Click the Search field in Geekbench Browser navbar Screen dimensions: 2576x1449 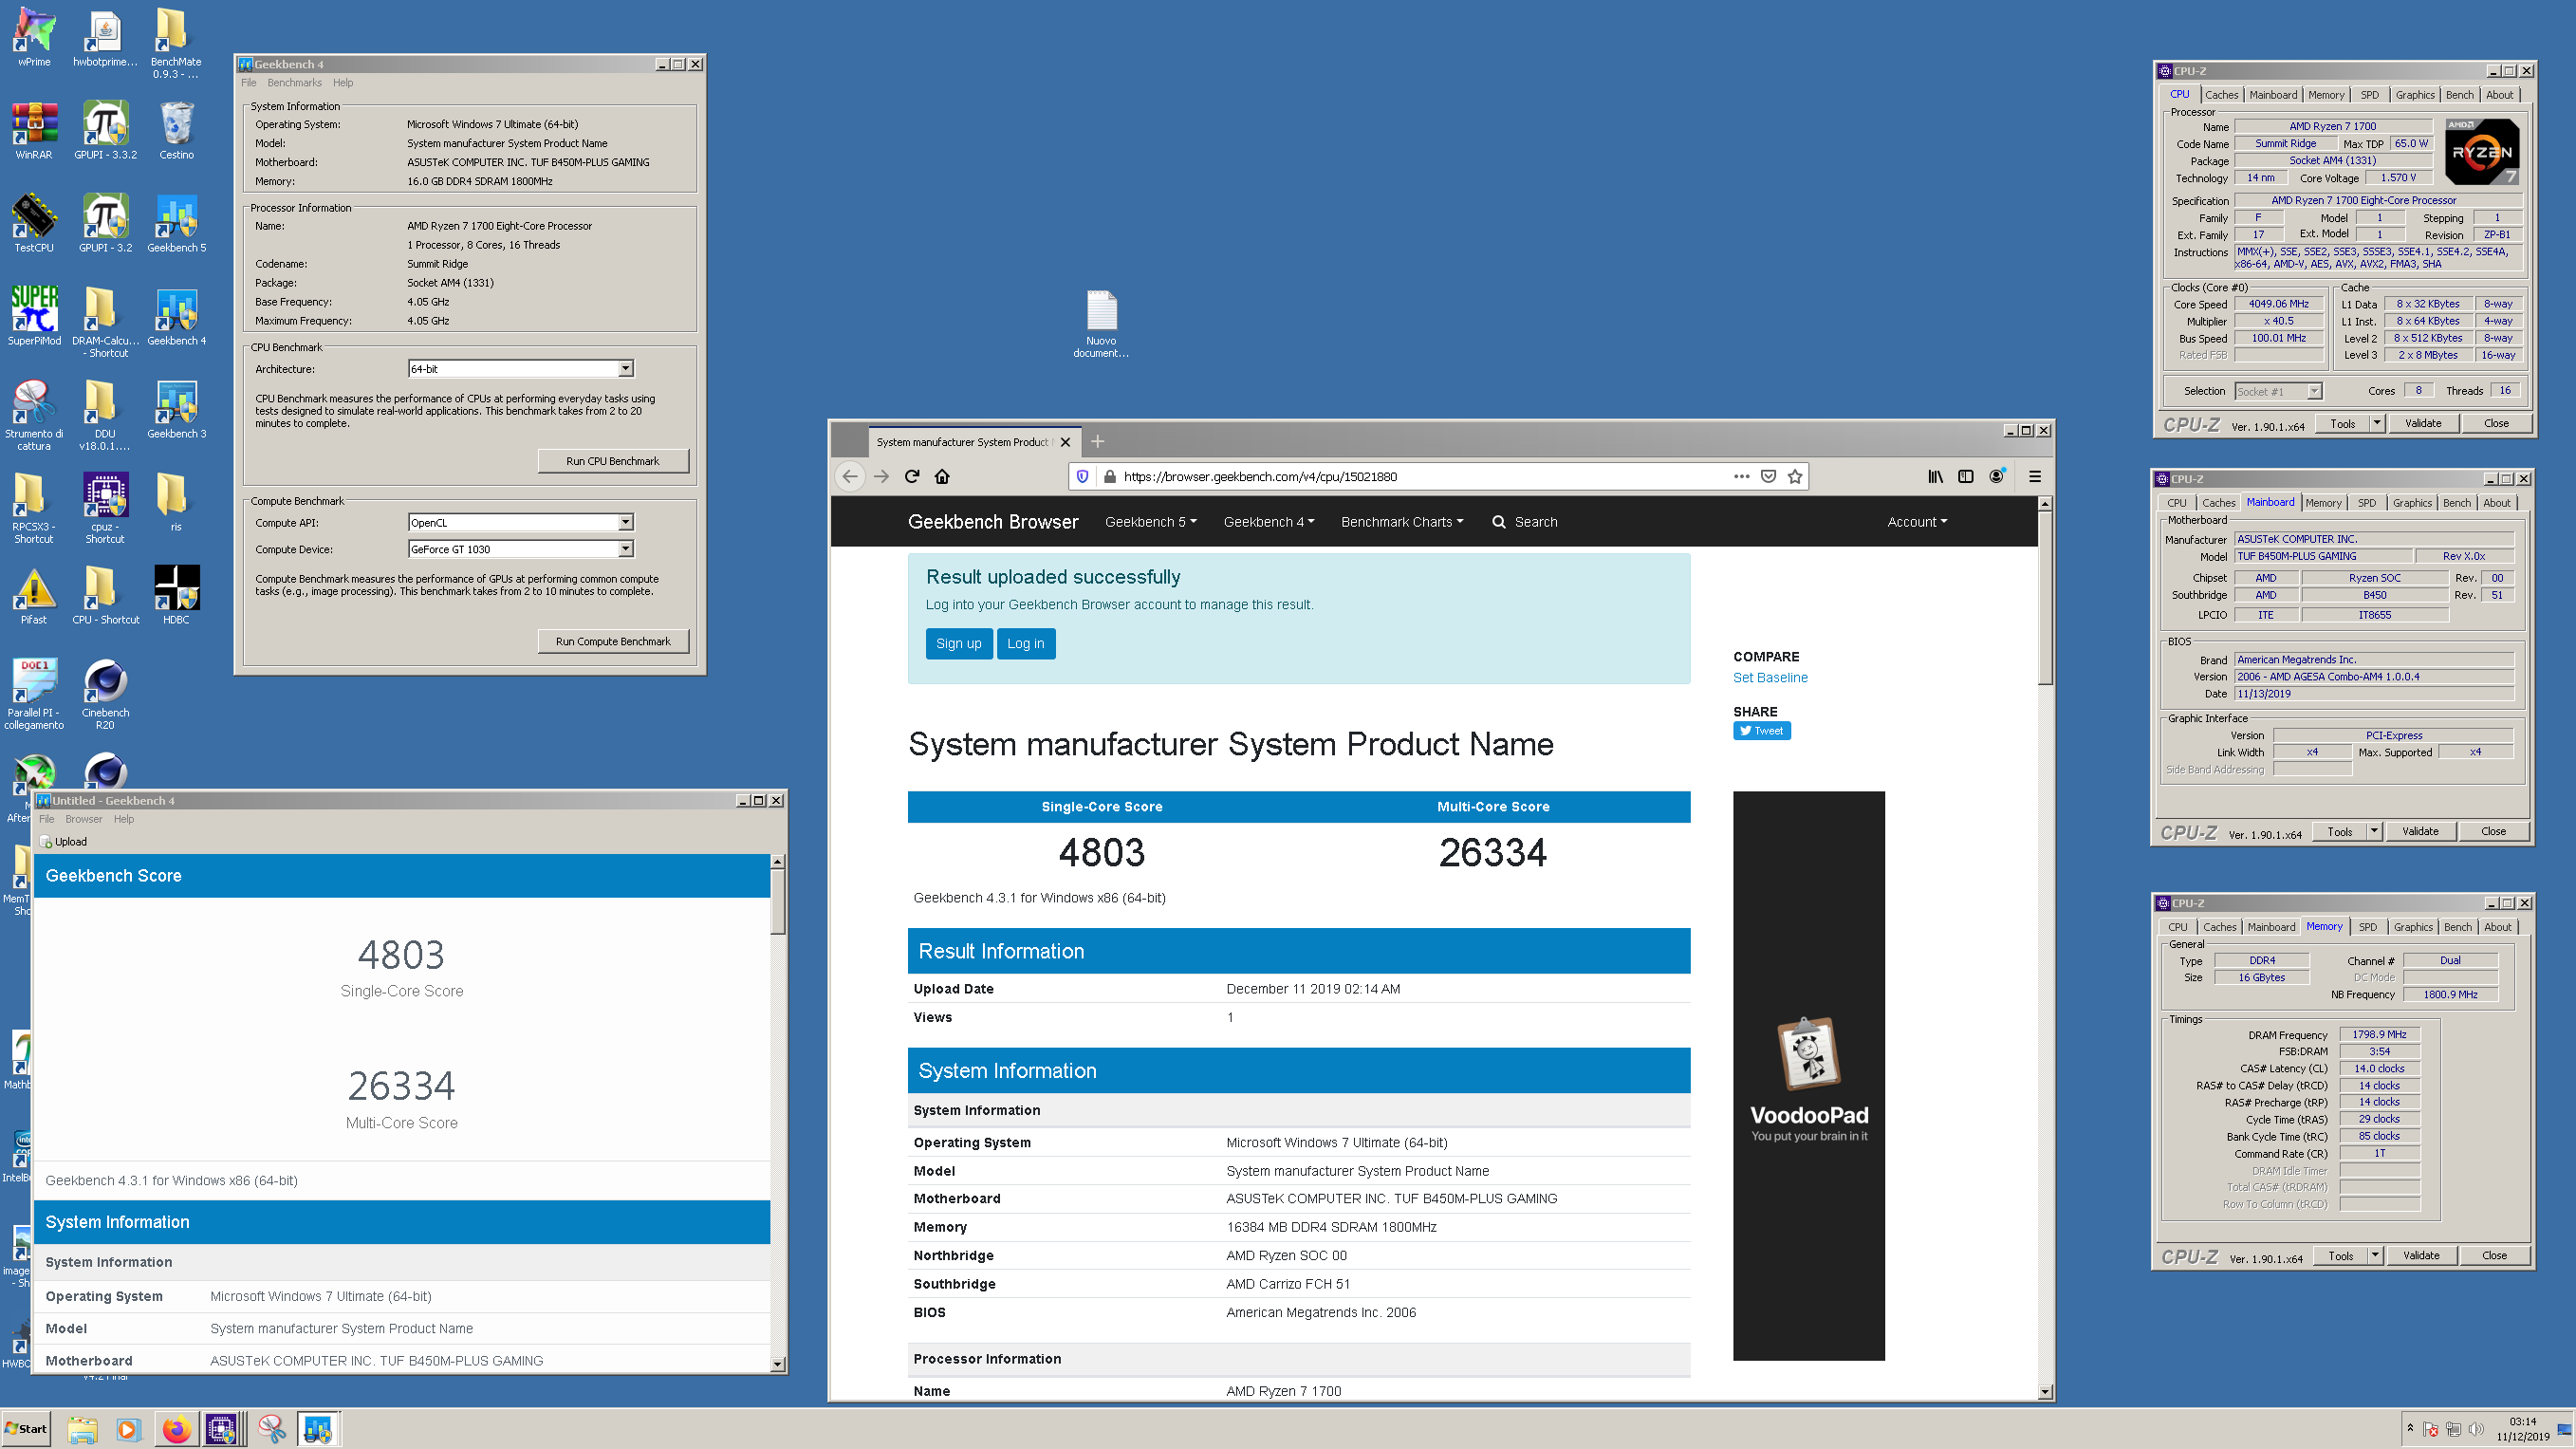click(1525, 522)
